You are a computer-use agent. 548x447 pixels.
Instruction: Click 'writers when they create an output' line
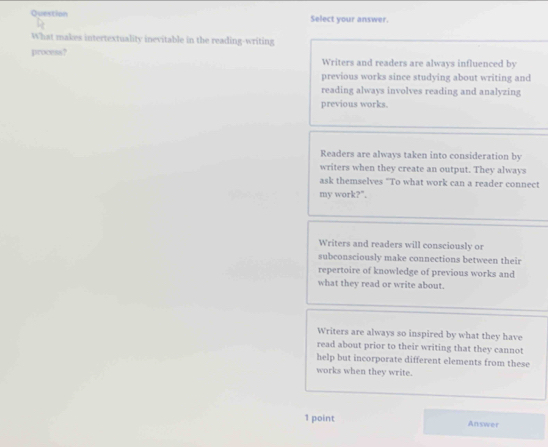pos(423,169)
